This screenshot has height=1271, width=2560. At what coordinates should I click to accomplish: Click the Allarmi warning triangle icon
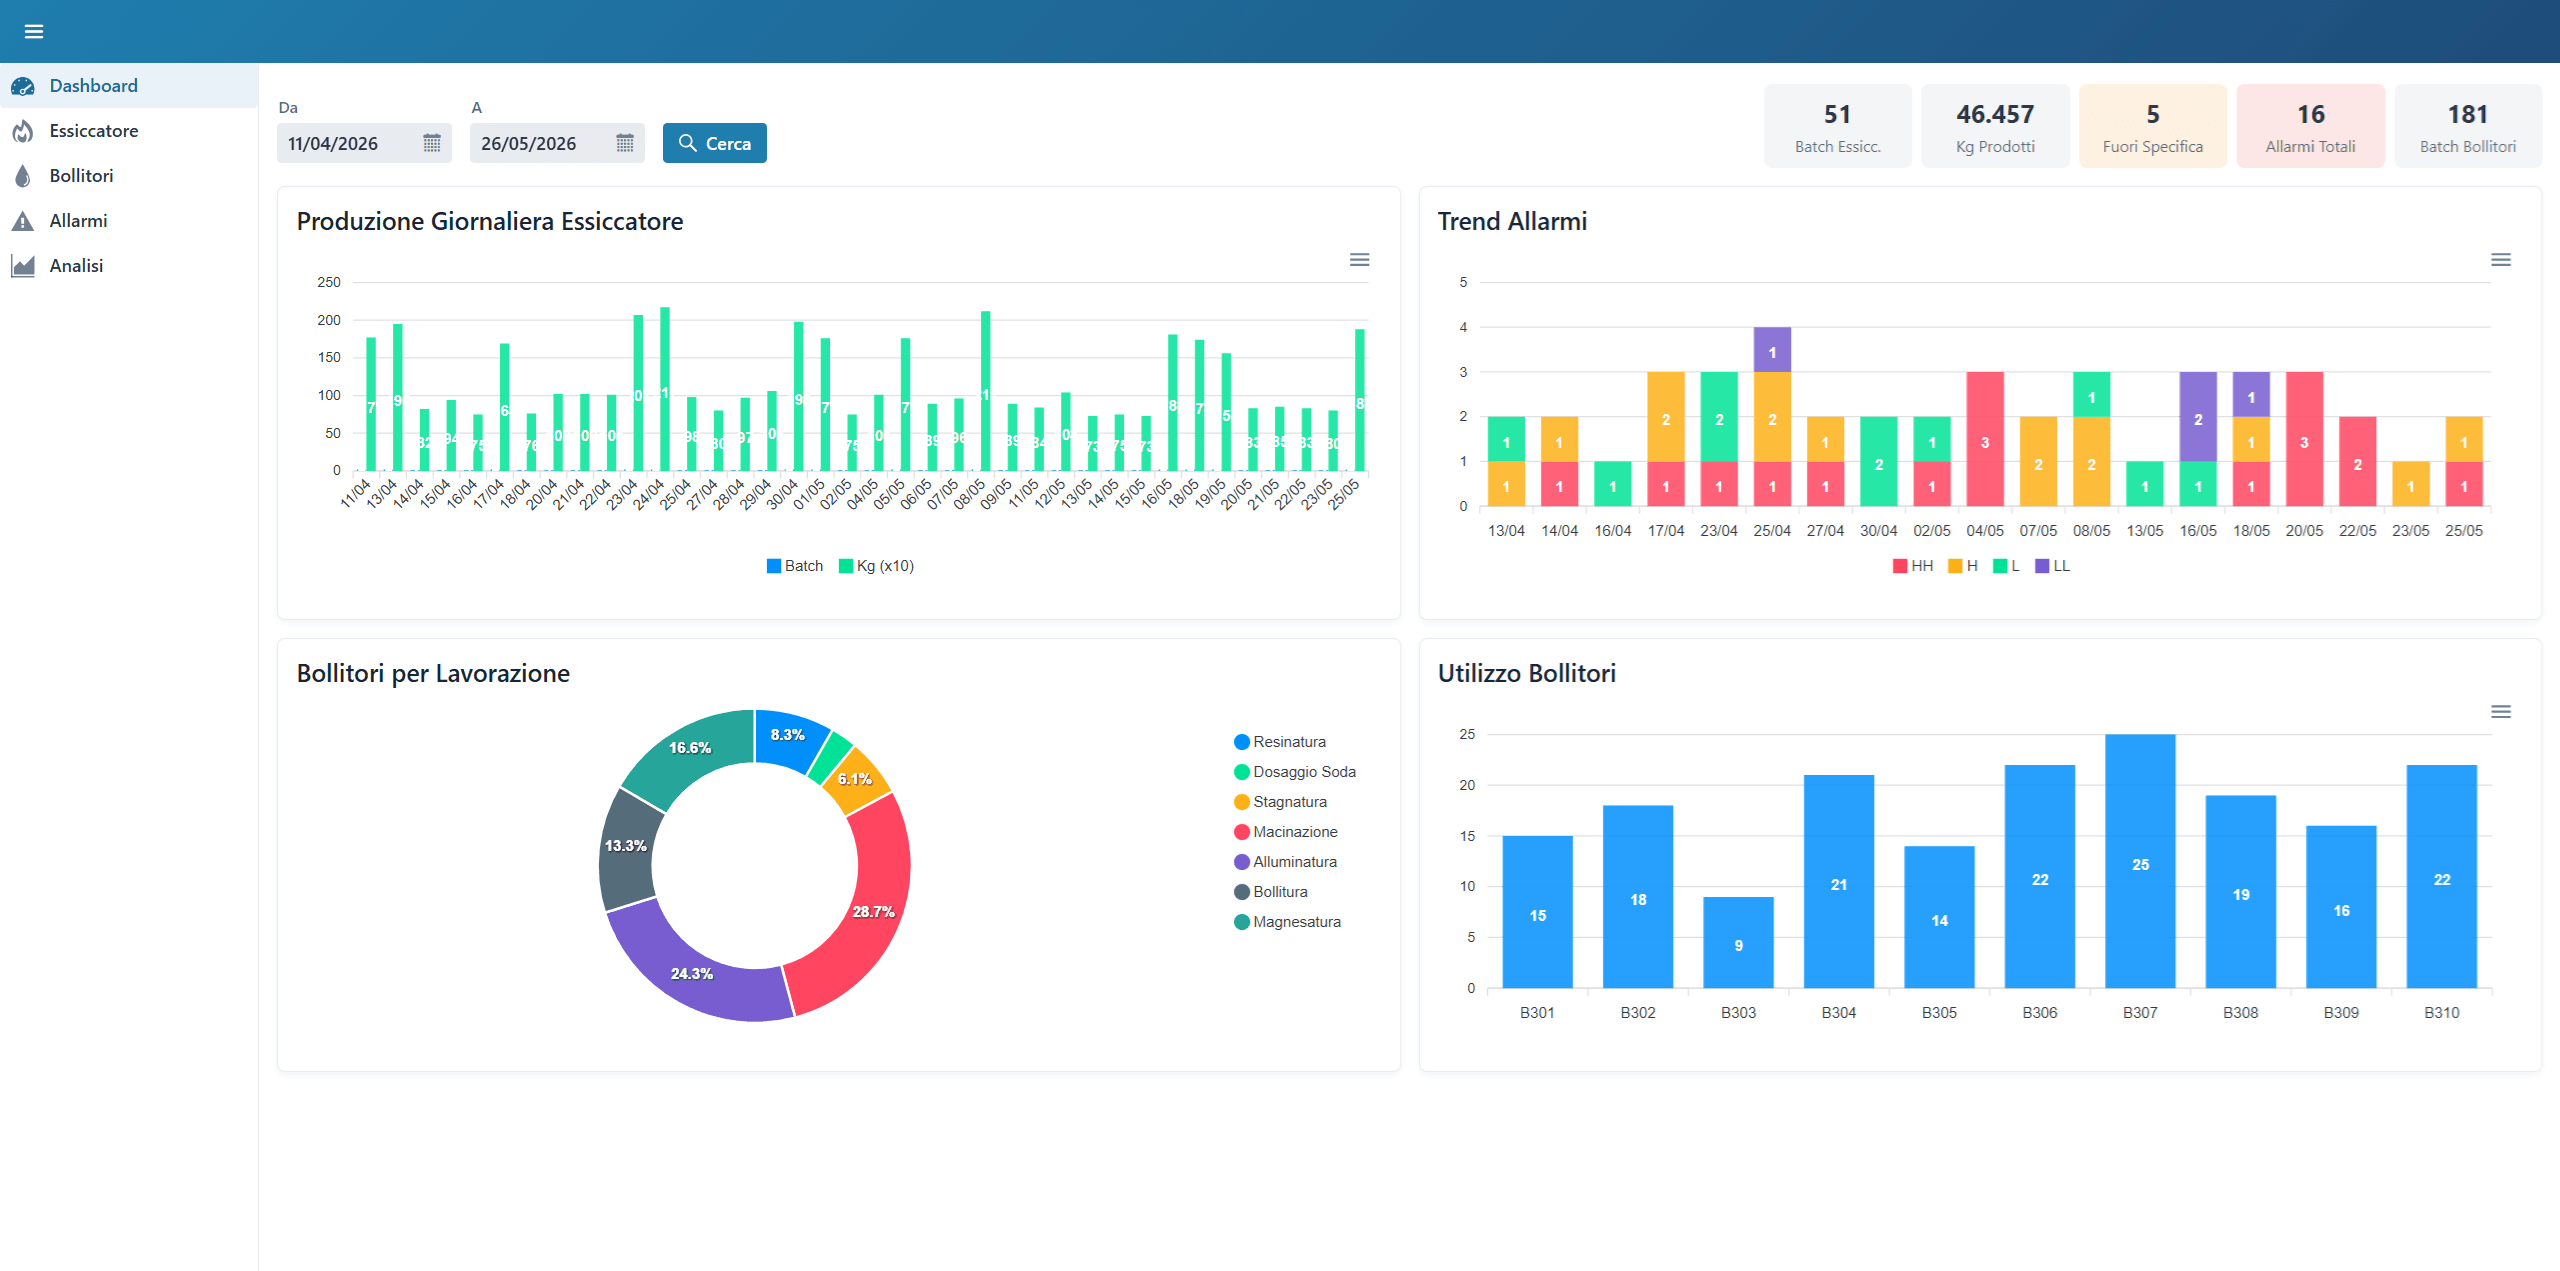[23, 221]
